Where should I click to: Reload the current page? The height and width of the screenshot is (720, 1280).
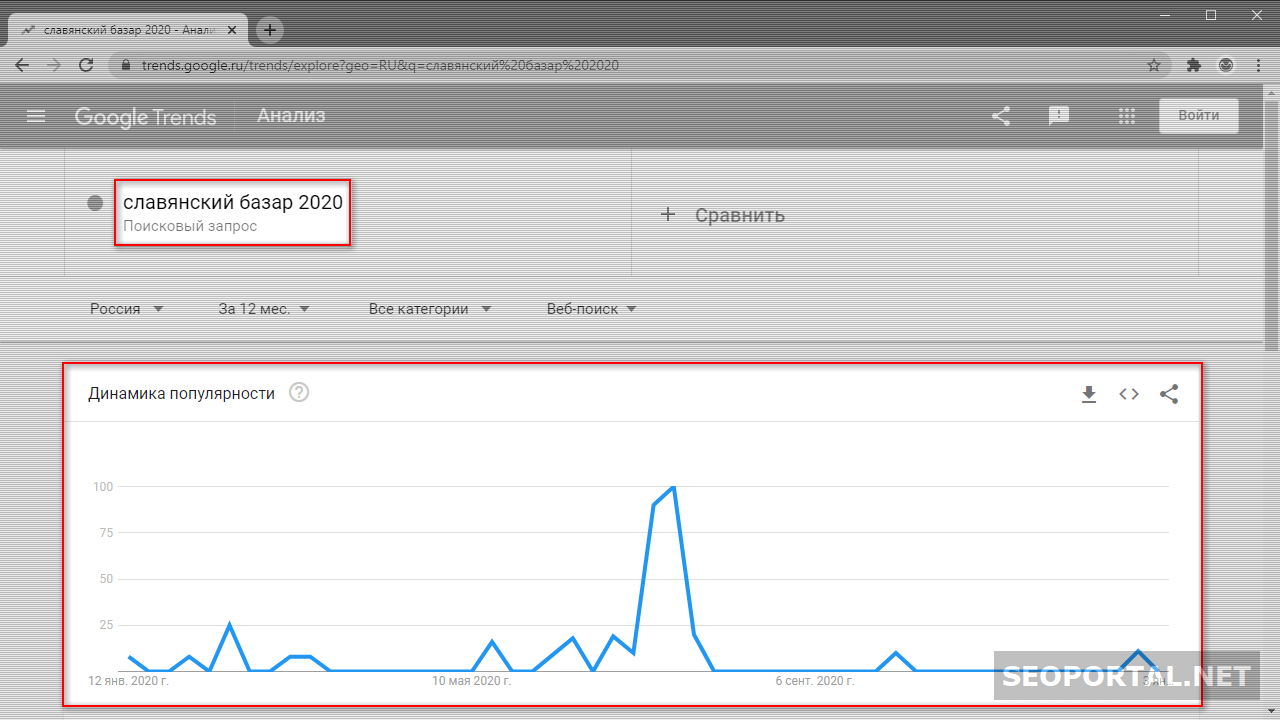(86, 65)
